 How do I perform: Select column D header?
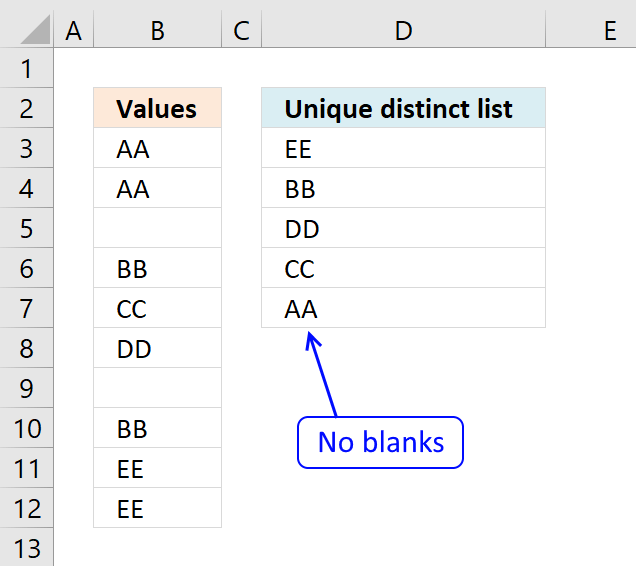[403, 31]
